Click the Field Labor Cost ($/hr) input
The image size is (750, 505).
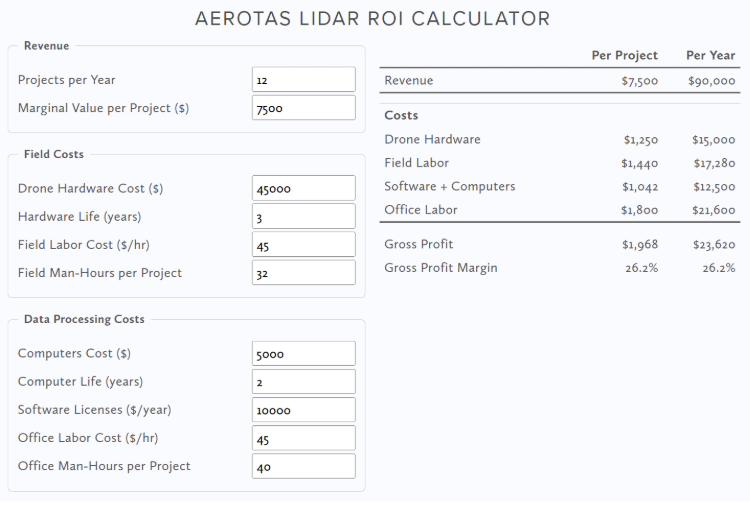pyautogui.click(x=304, y=245)
